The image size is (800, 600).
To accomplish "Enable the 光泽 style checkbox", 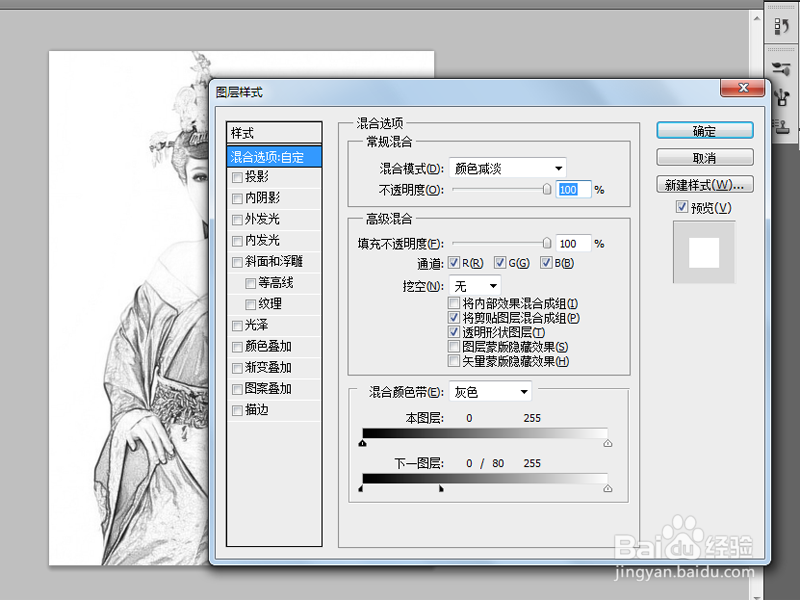I will click(x=237, y=326).
